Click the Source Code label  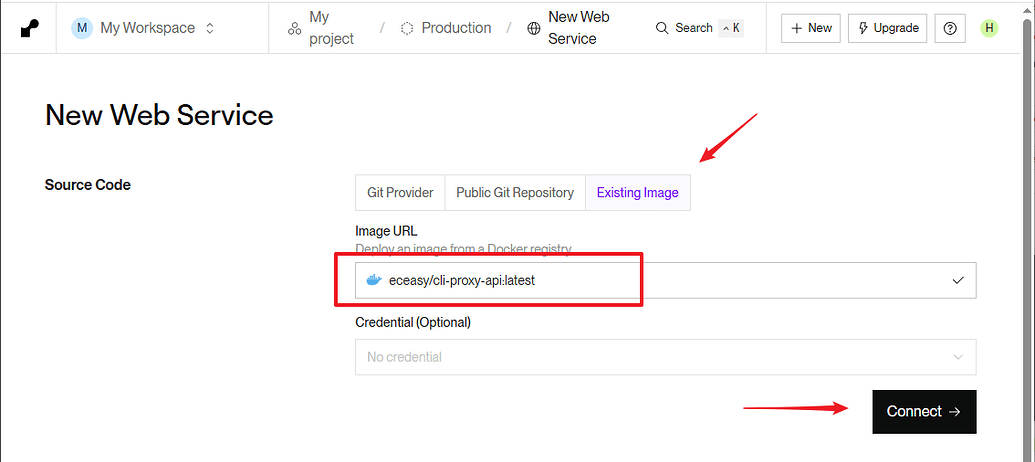click(x=88, y=185)
